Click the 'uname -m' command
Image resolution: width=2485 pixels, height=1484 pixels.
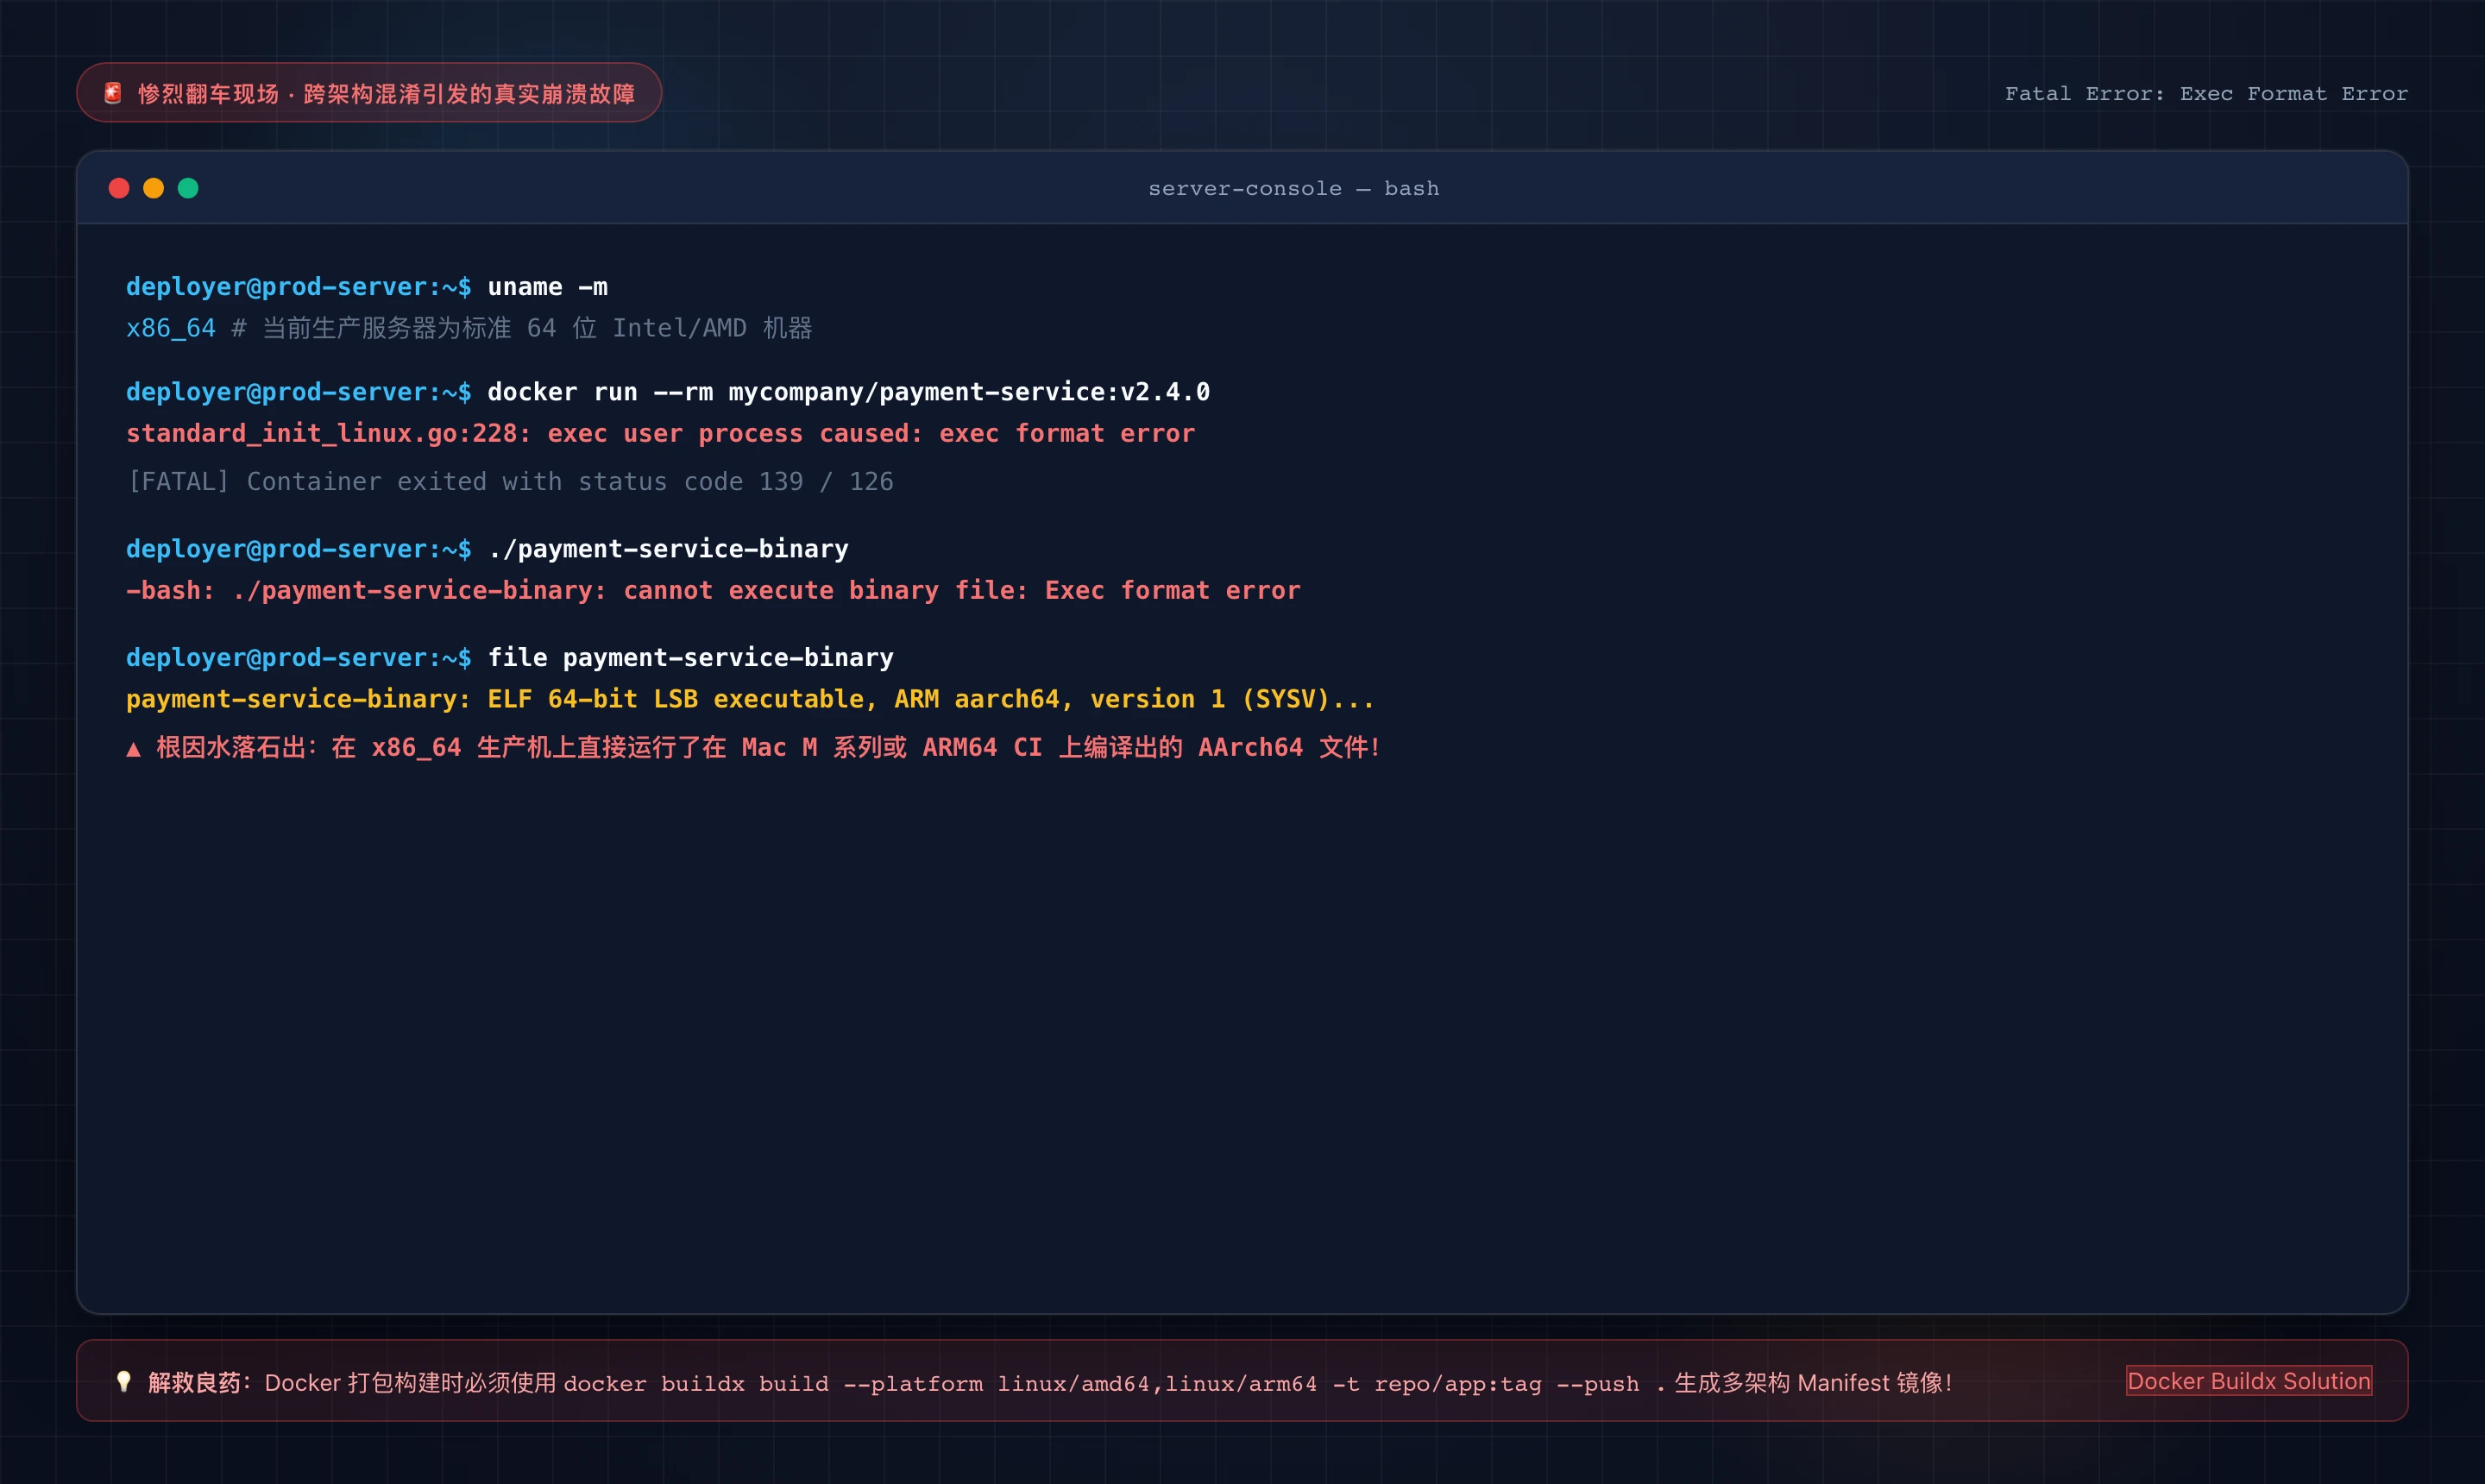[x=548, y=287]
